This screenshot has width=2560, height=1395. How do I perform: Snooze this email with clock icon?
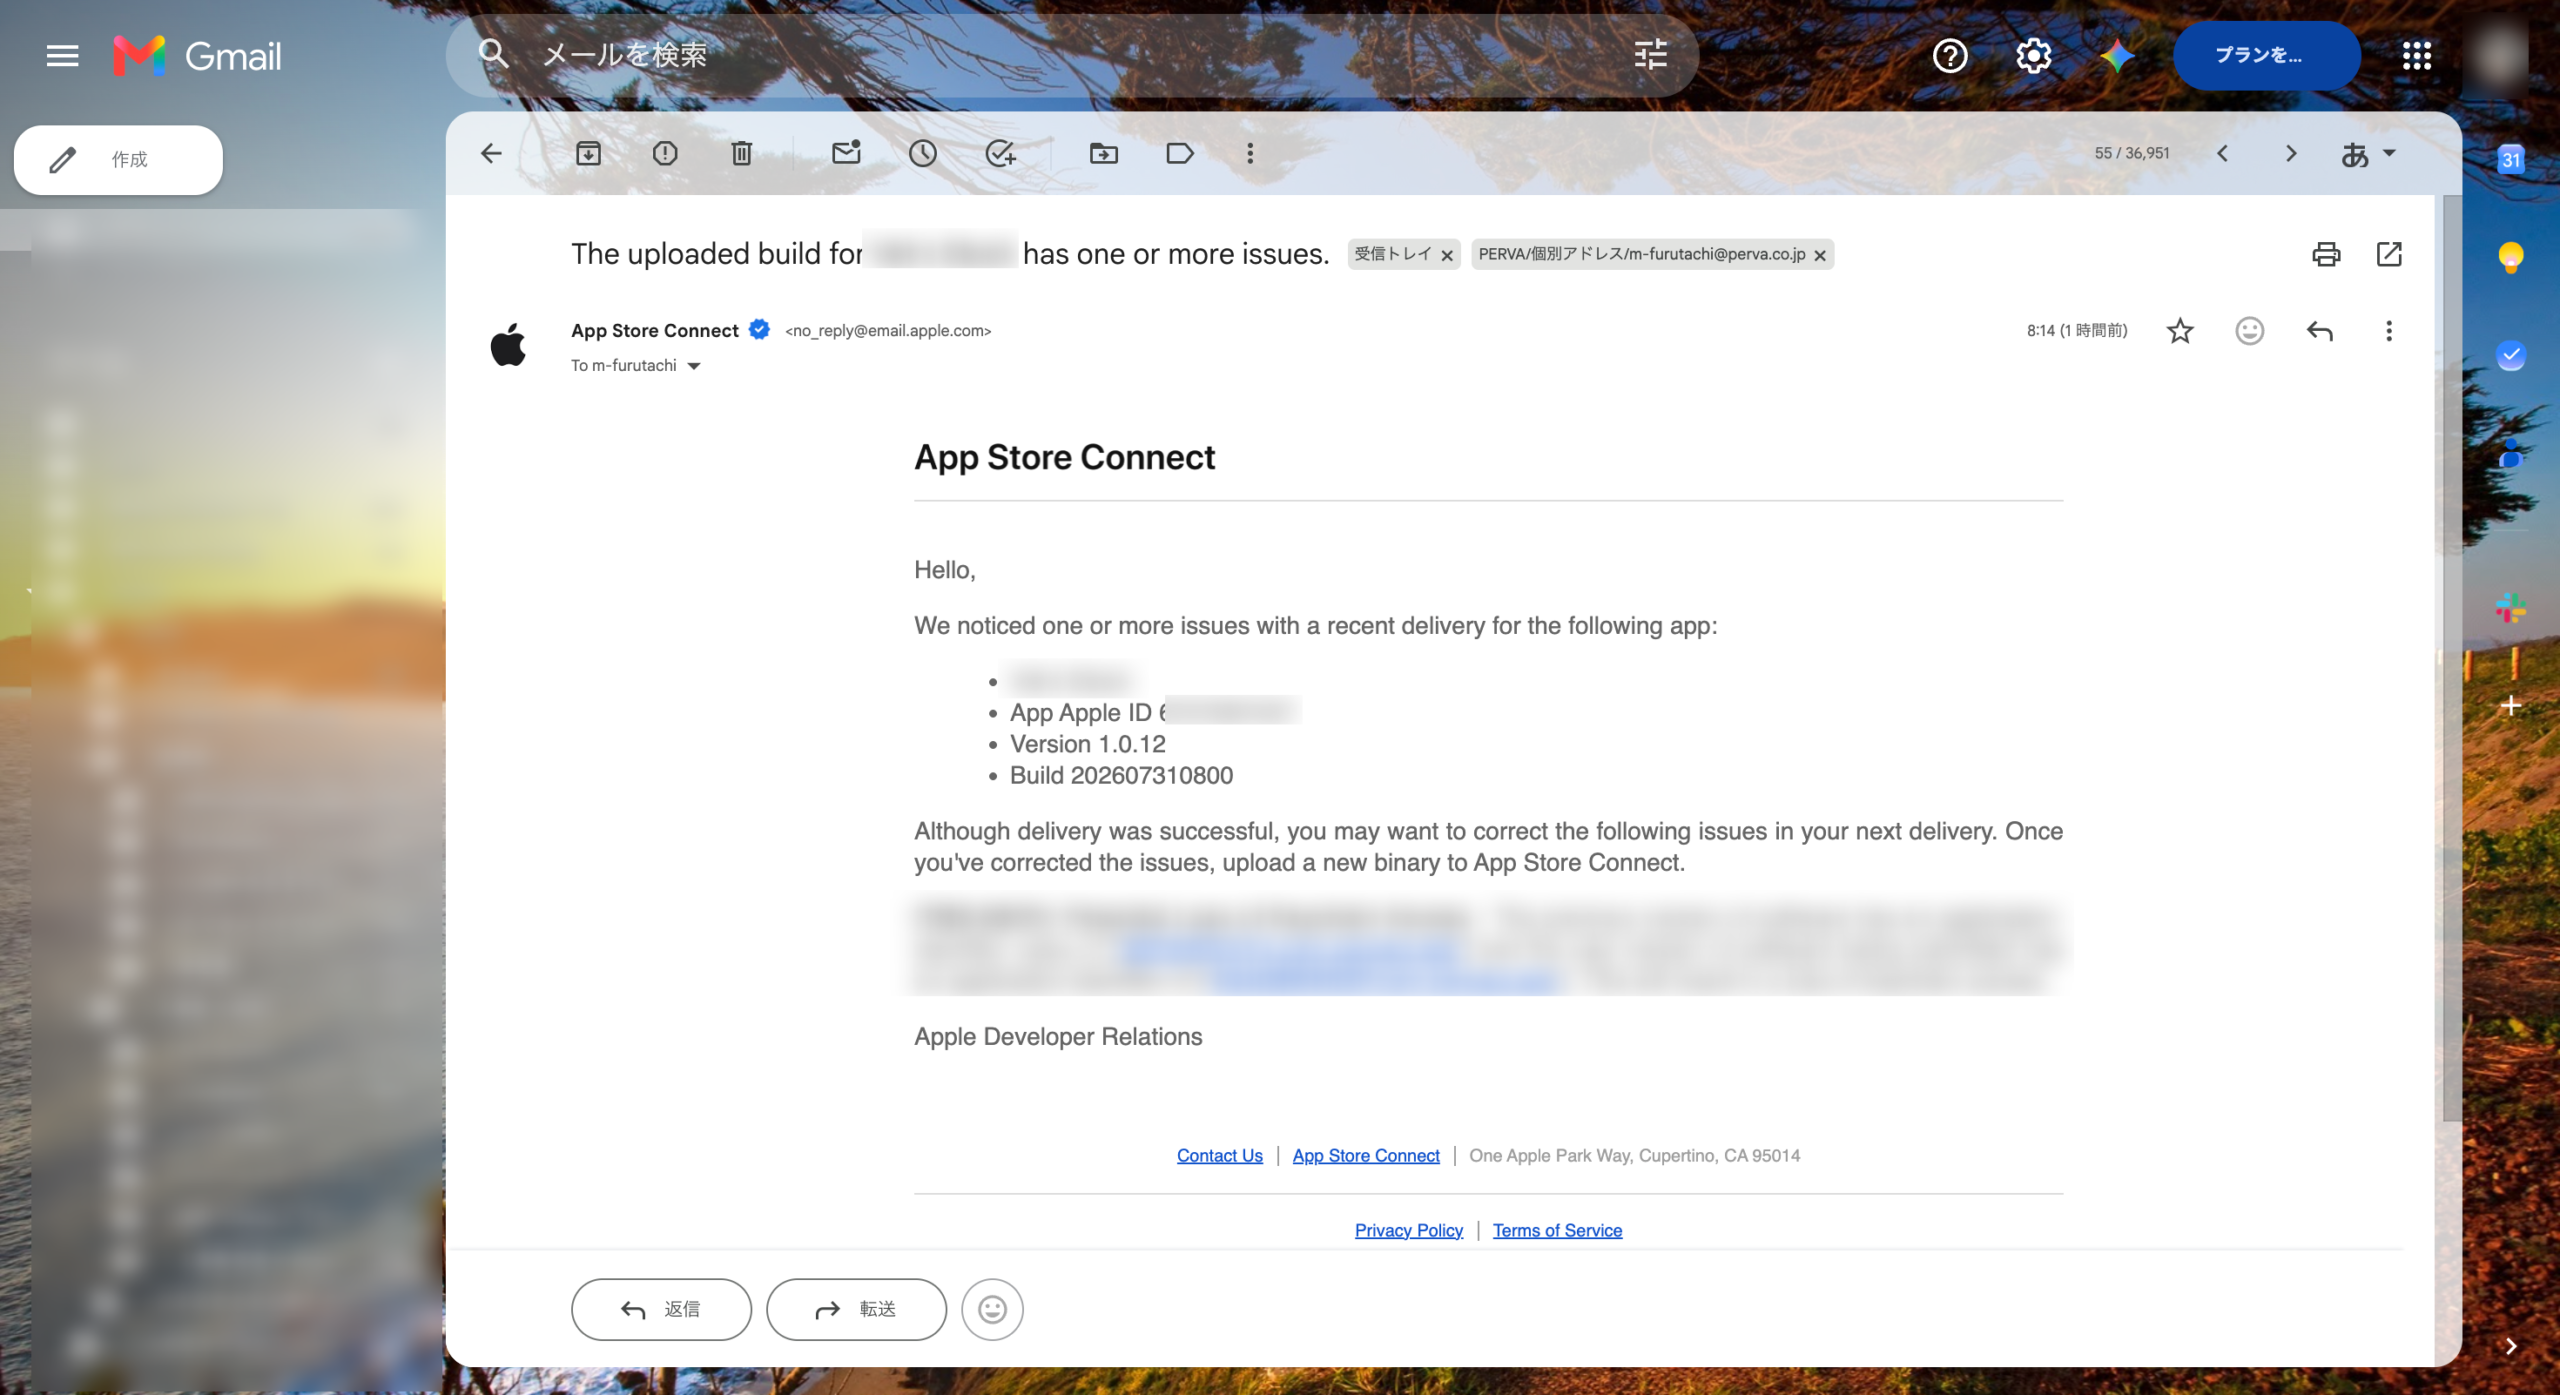pos(923,153)
